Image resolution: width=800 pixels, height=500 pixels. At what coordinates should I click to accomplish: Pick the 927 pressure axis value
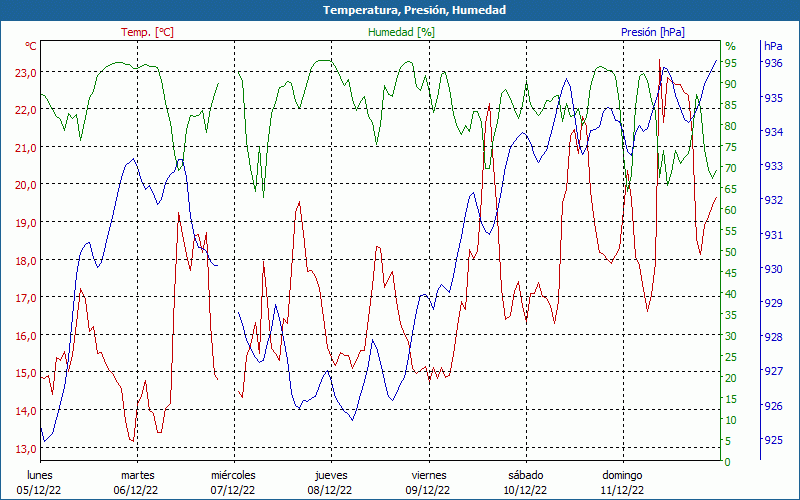(772, 371)
